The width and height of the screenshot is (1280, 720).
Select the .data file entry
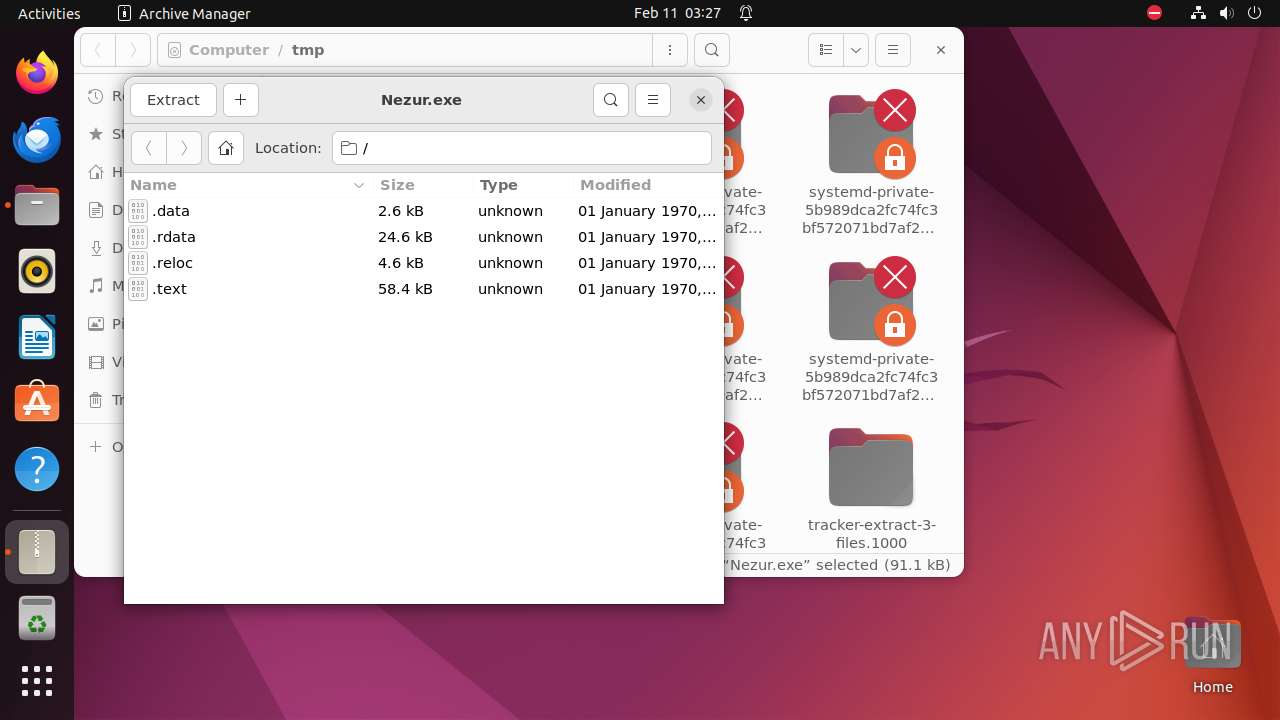point(423,211)
